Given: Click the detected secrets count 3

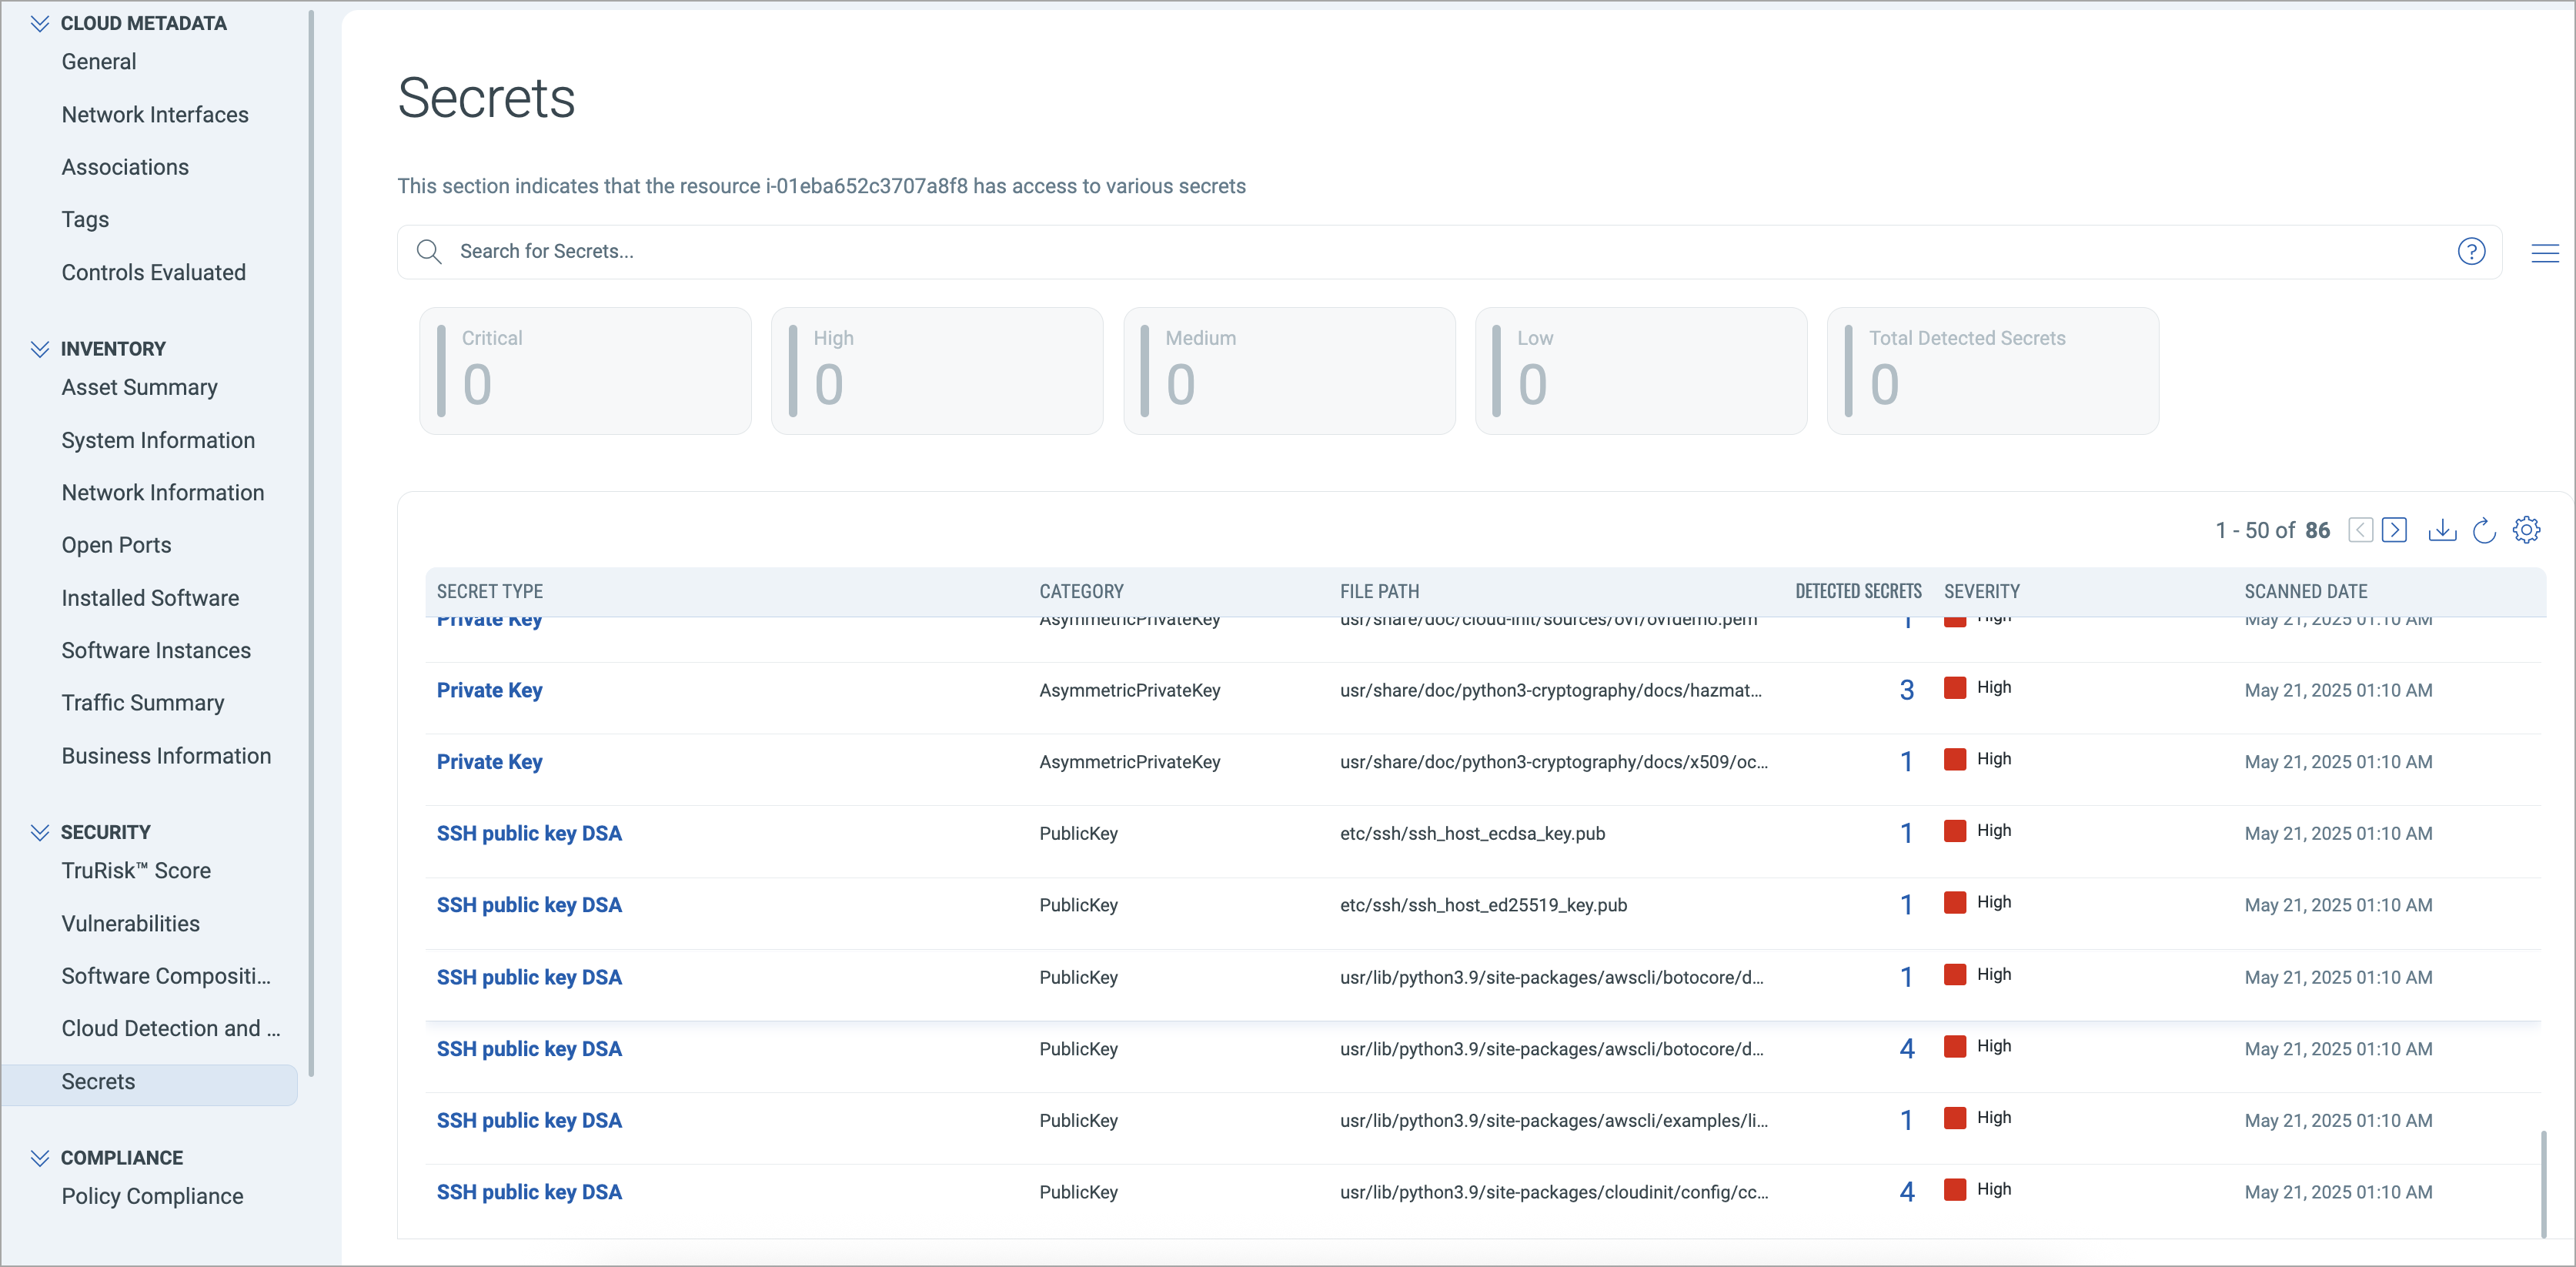Looking at the screenshot, I should pyautogui.click(x=1906, y=690).
